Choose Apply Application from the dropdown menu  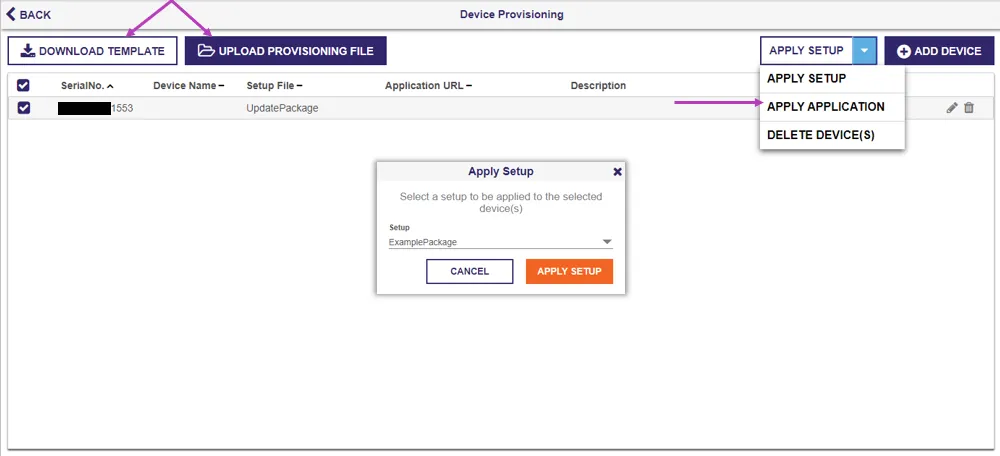click(x=832, y=107)
